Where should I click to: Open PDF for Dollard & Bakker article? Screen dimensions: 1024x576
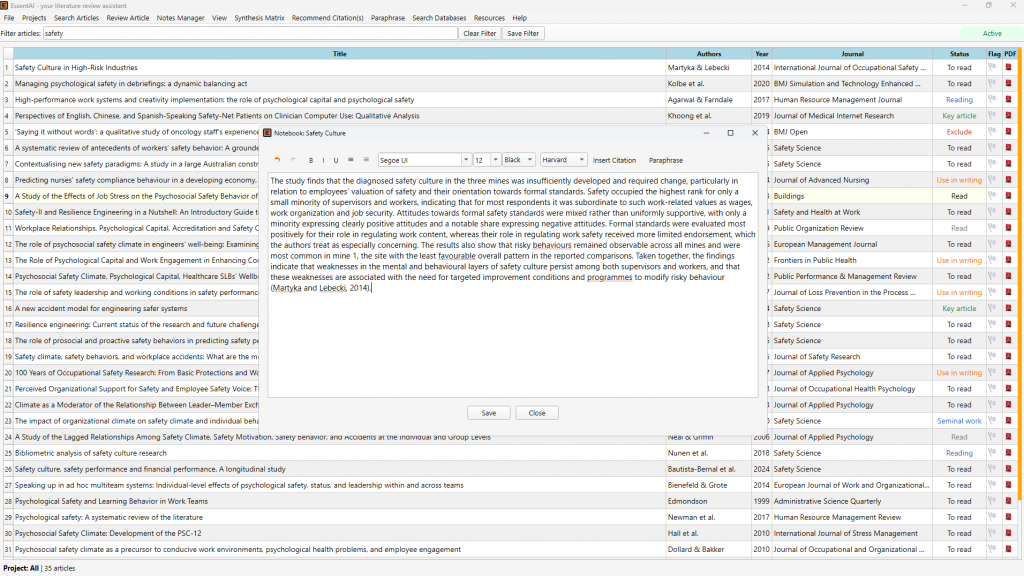1008,549
